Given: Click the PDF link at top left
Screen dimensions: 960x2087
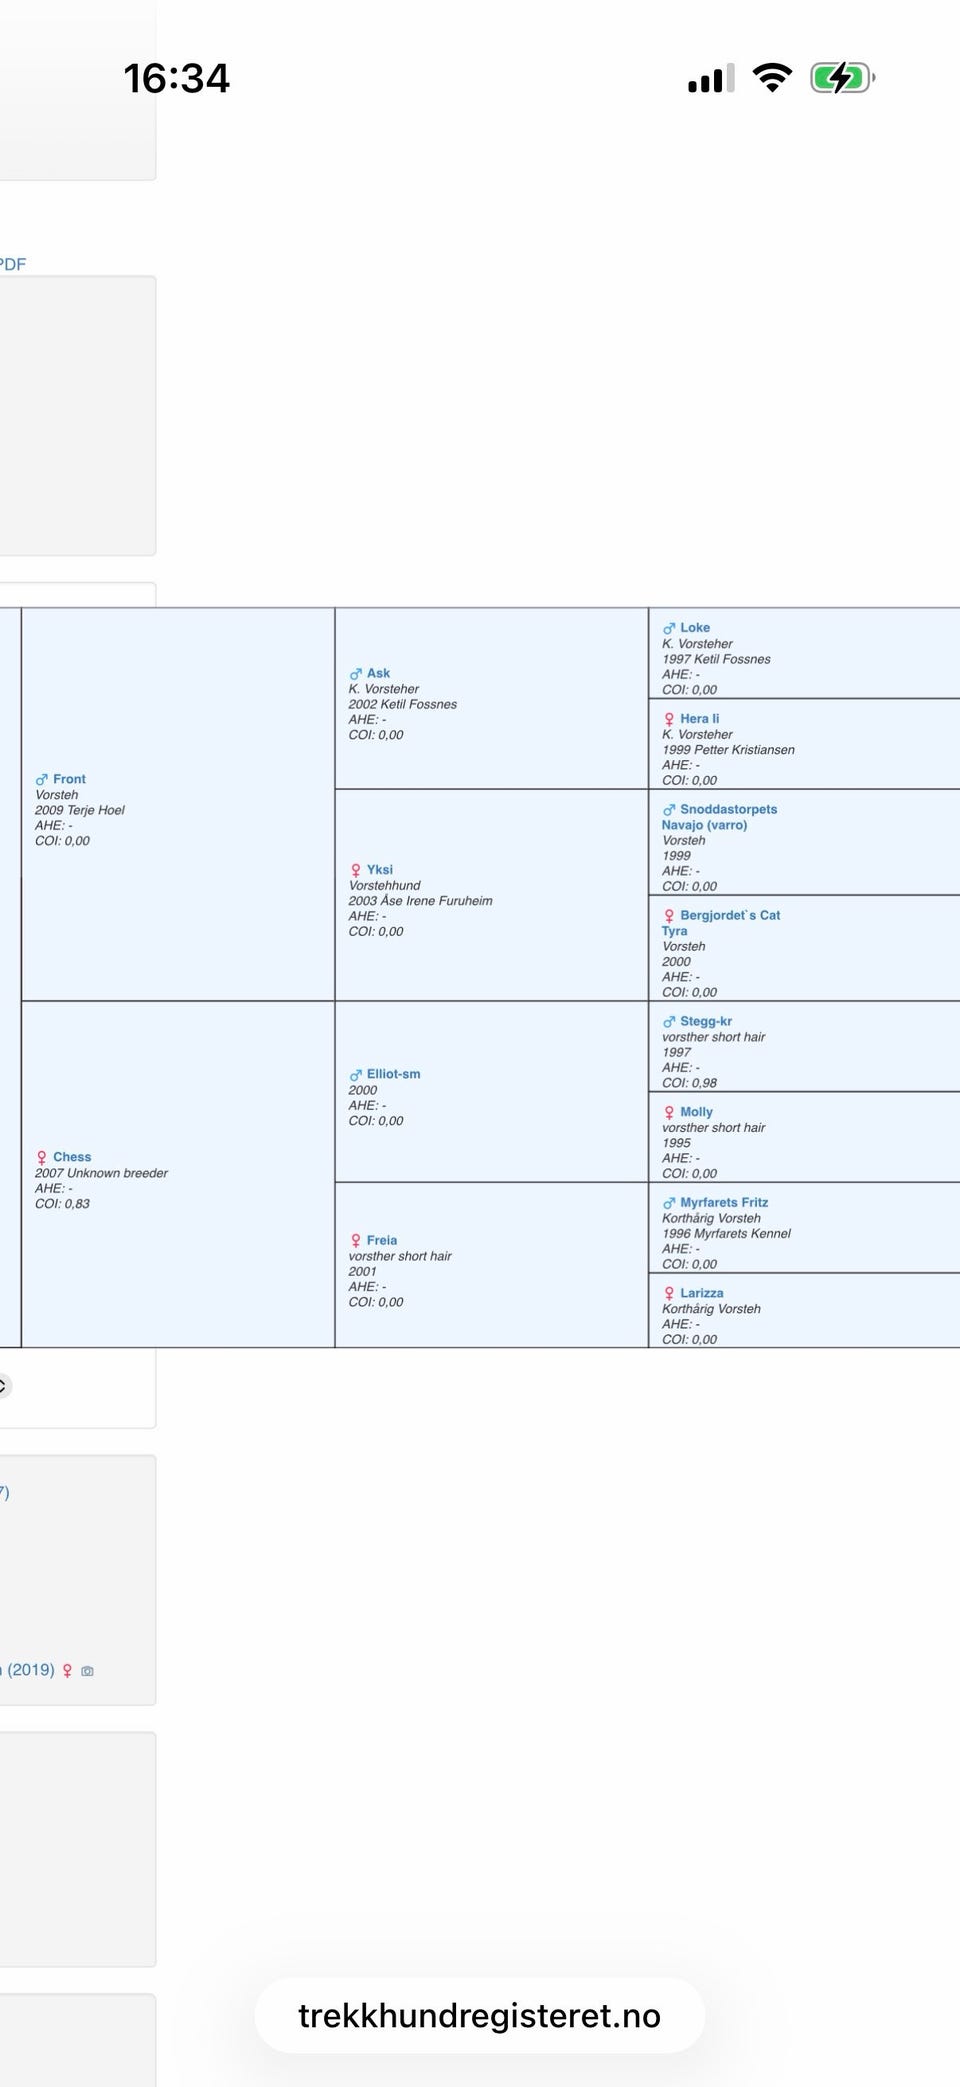Looking at the screenshot, I should 13,264.
